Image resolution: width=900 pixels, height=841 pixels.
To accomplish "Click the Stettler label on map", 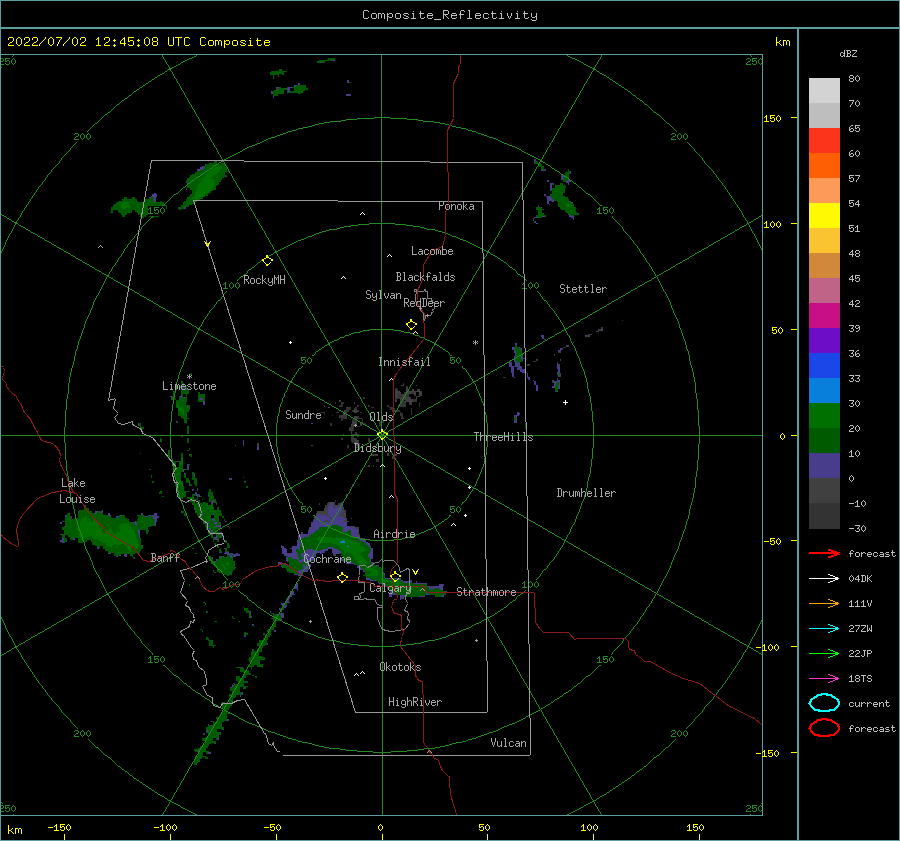I will click(583, 289).
